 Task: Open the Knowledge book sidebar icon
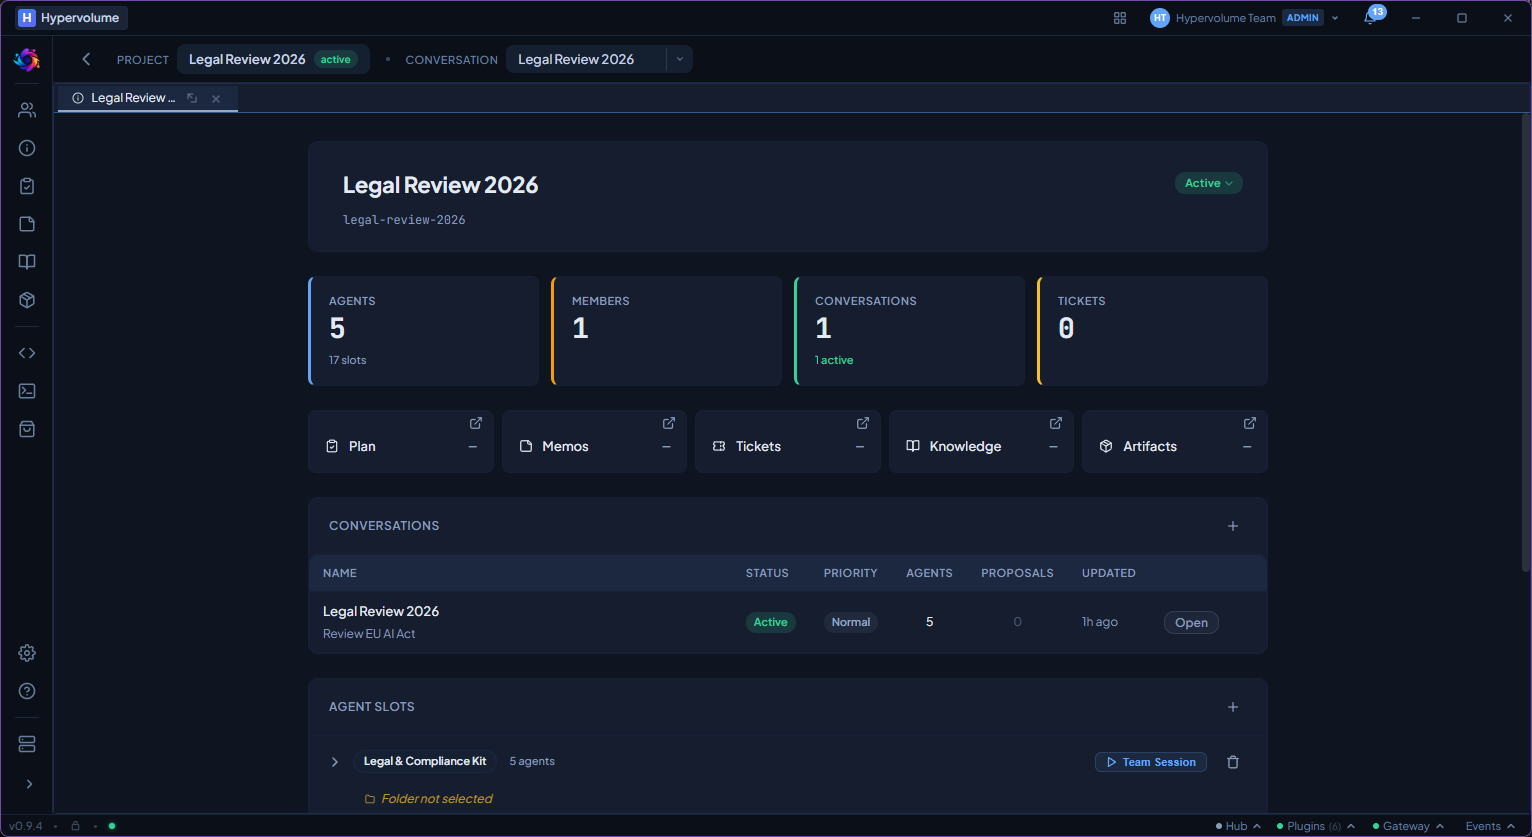27,262
